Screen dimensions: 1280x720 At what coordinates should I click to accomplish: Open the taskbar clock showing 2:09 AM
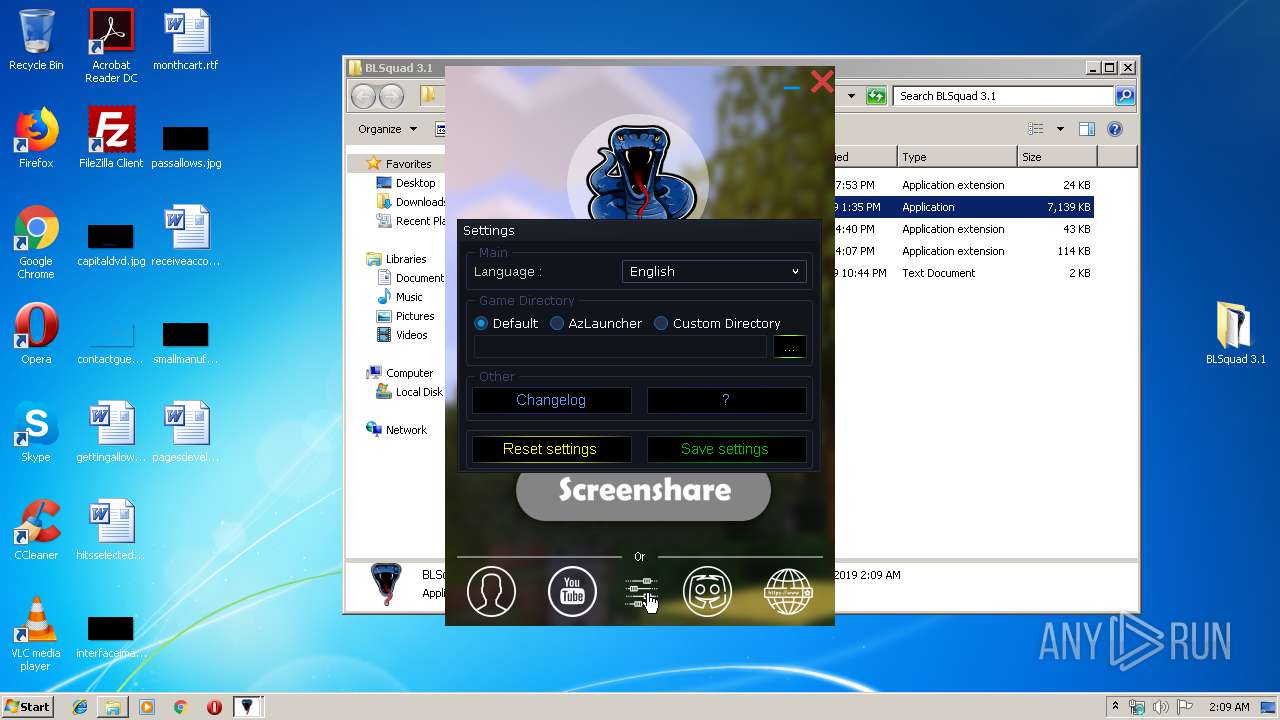(1229, 707)
